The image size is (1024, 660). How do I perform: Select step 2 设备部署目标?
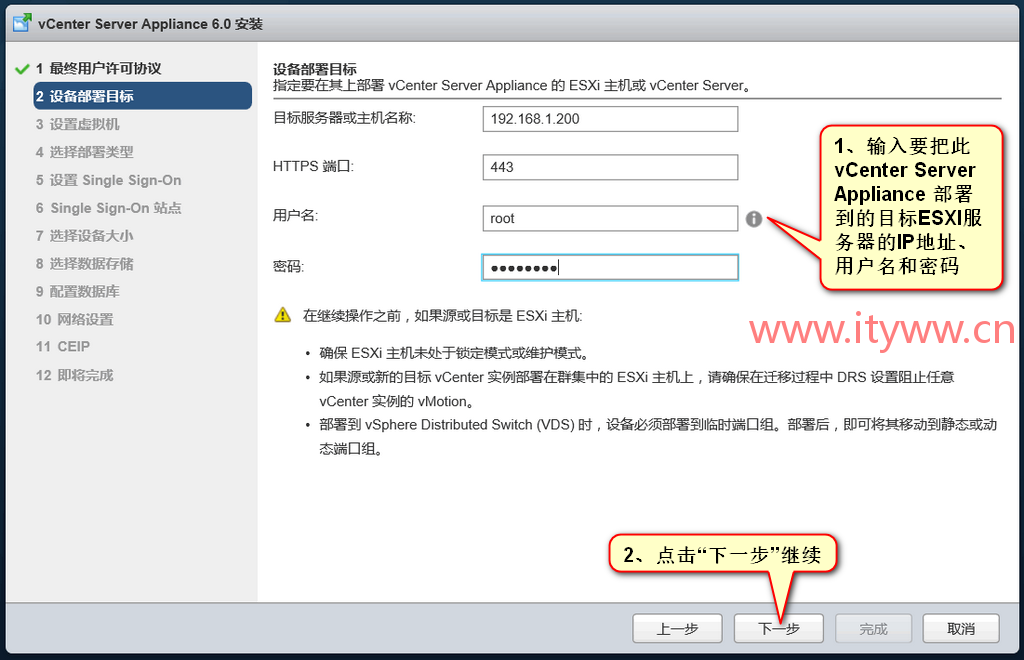point(142,96)
